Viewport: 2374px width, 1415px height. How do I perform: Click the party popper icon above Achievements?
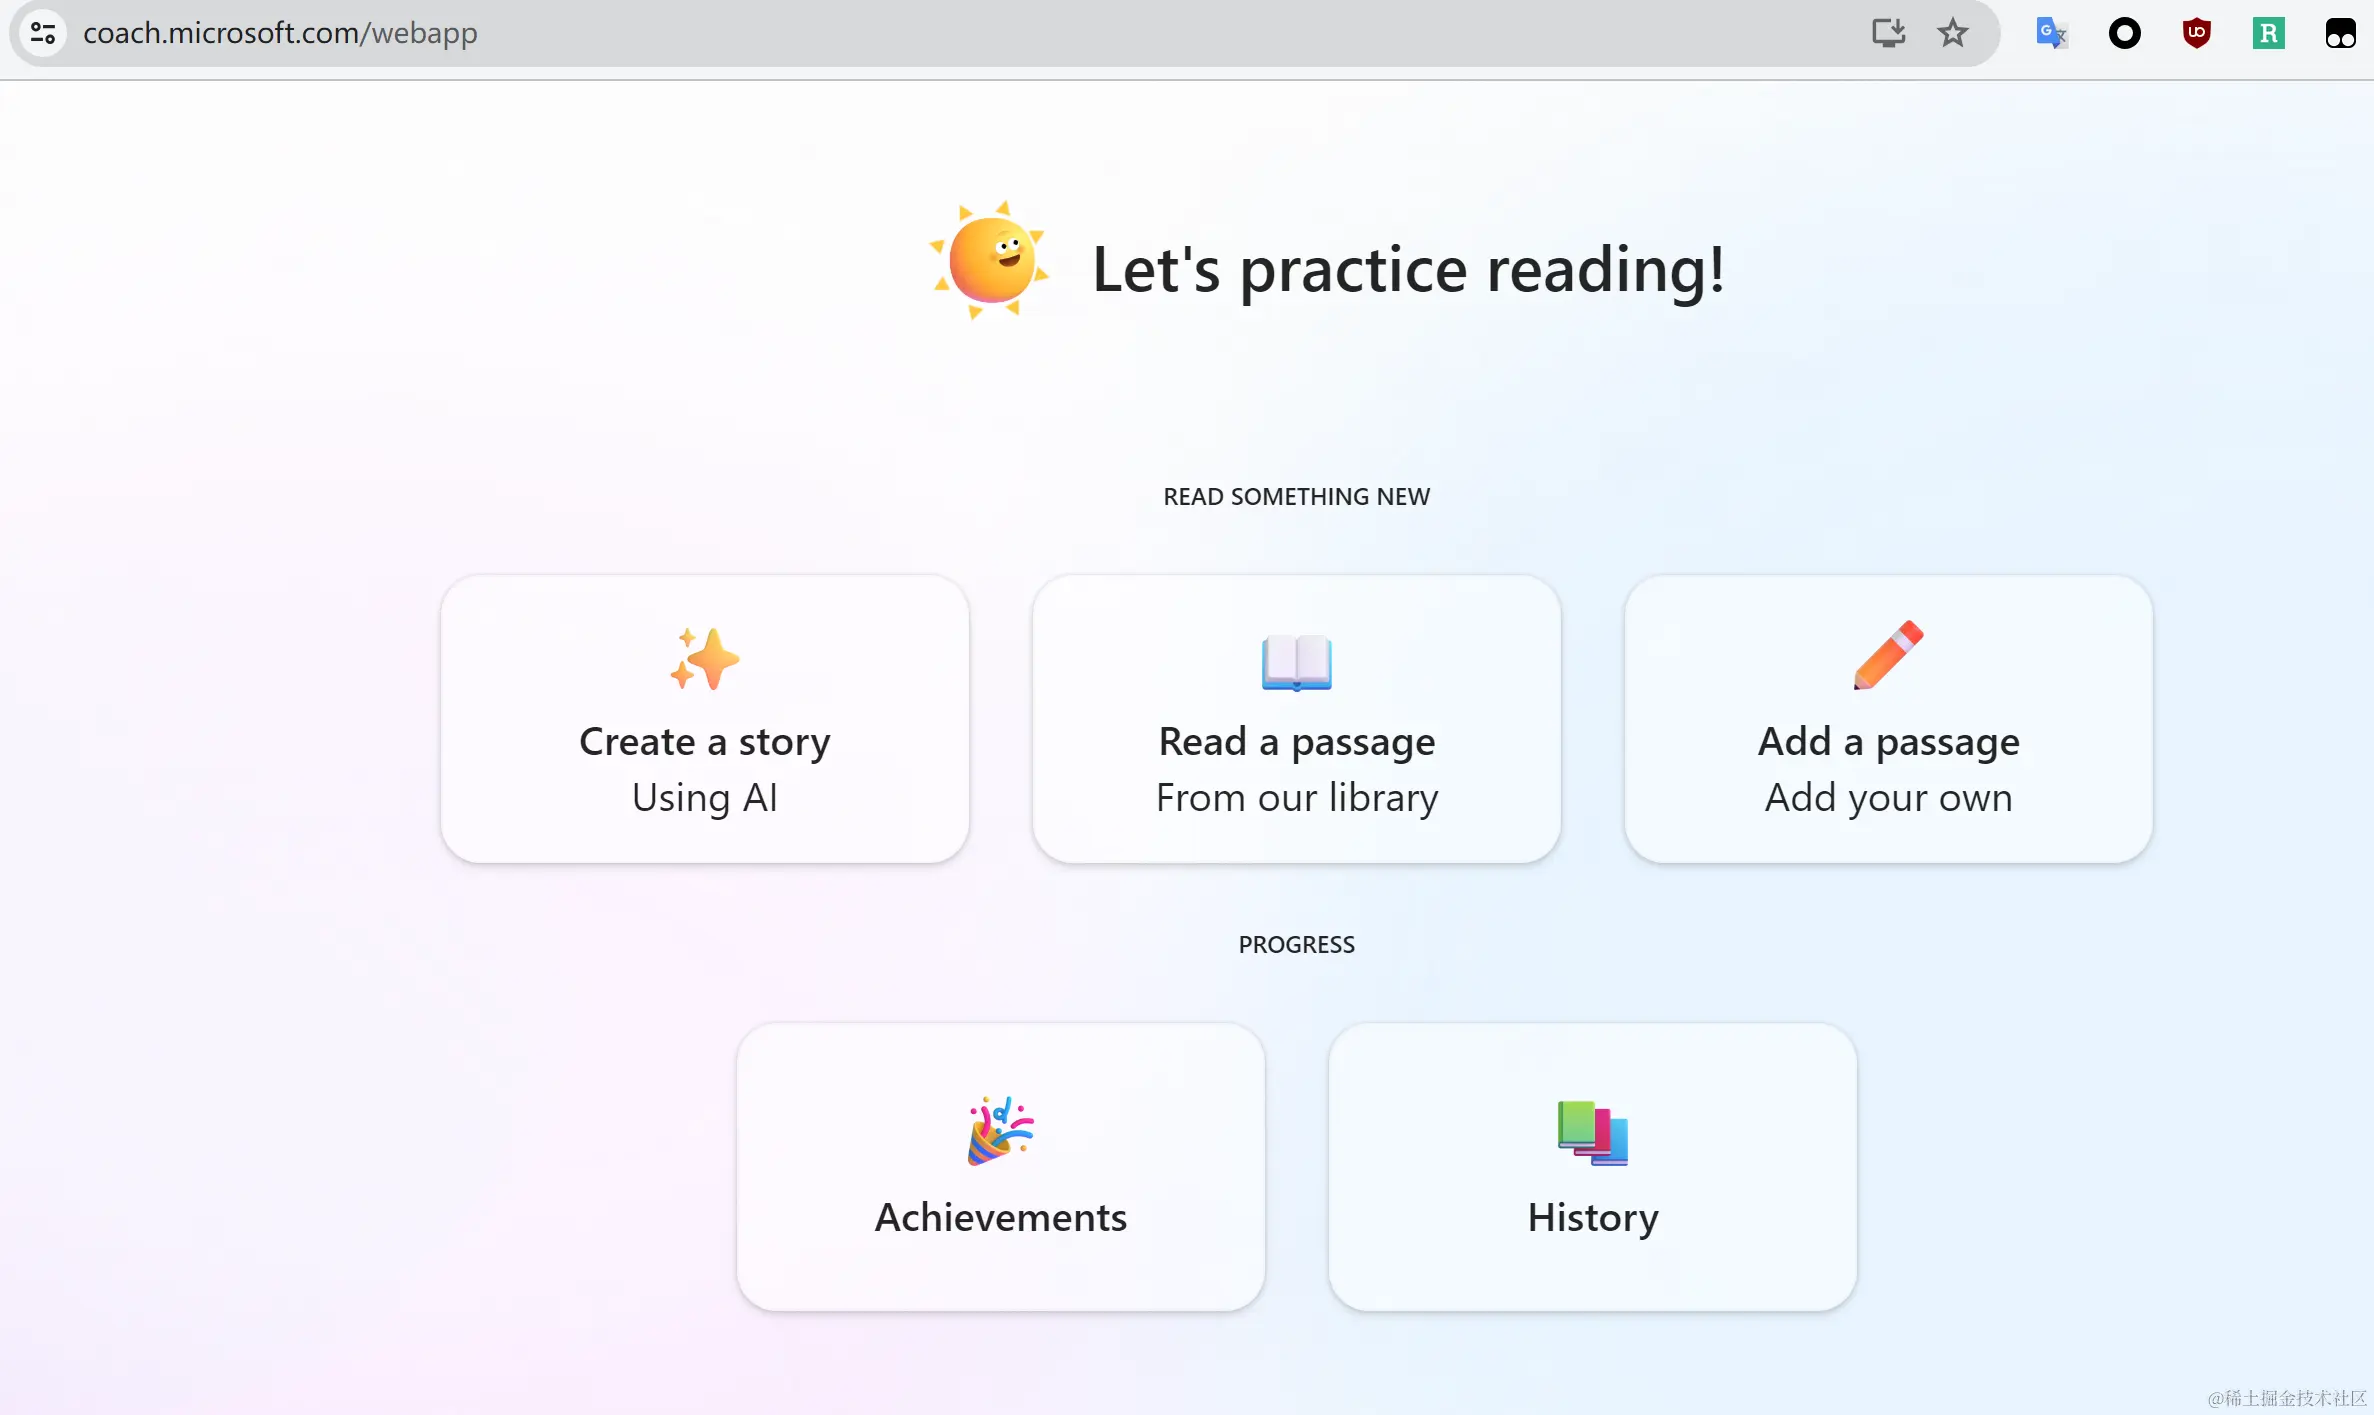tap(999, 1130)
